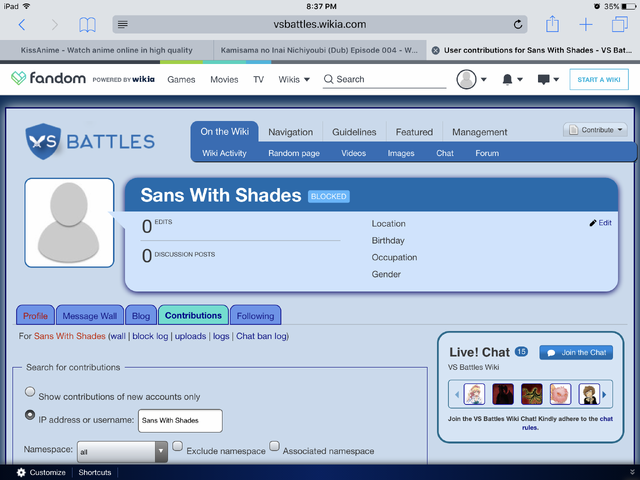
Task: Open the messages speech bubble icon
Action: coord(543,79)
